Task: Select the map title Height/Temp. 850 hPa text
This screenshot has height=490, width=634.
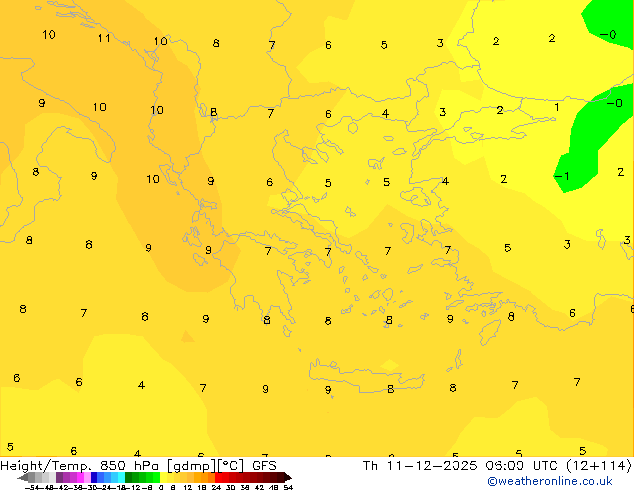Action: click(80, 466)
